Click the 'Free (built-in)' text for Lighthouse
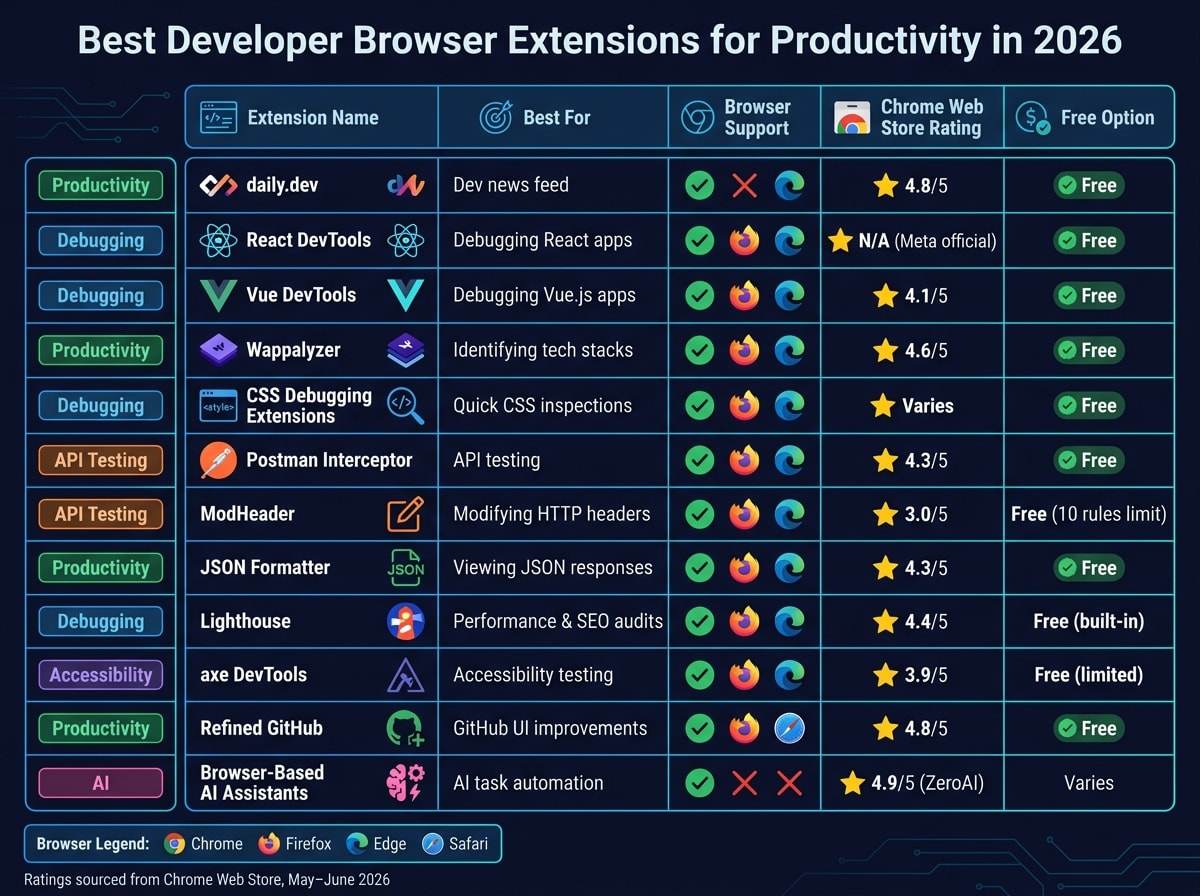Screen dimensions: 1200x896 click(x=1088, y=621)
